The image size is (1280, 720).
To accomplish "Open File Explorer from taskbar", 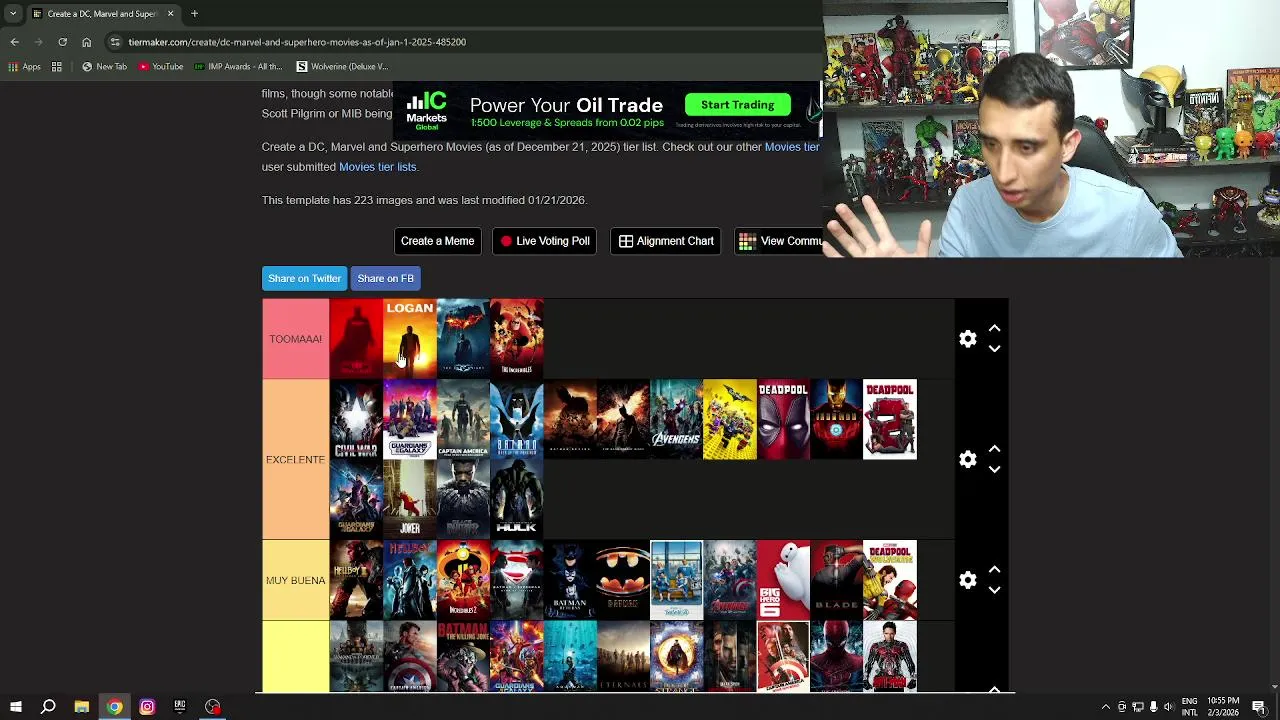I will [x=82, y=707].
